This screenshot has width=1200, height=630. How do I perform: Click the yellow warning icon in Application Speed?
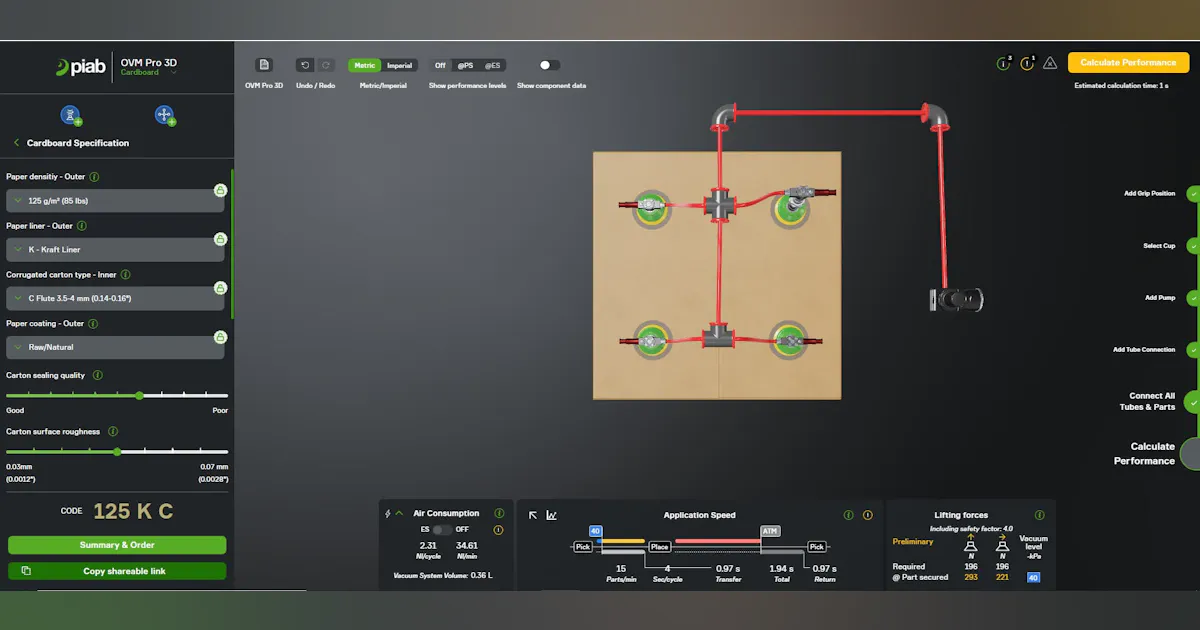pyautogui.click(x=867, y=515)
